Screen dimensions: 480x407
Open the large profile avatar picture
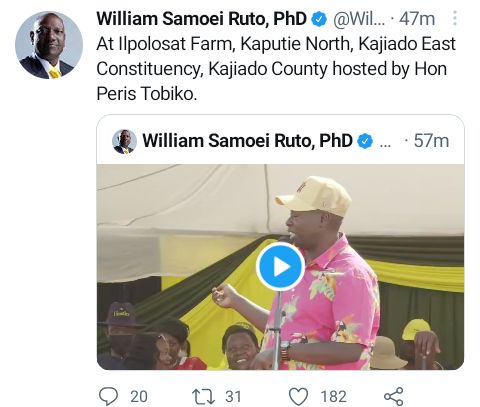49,45
